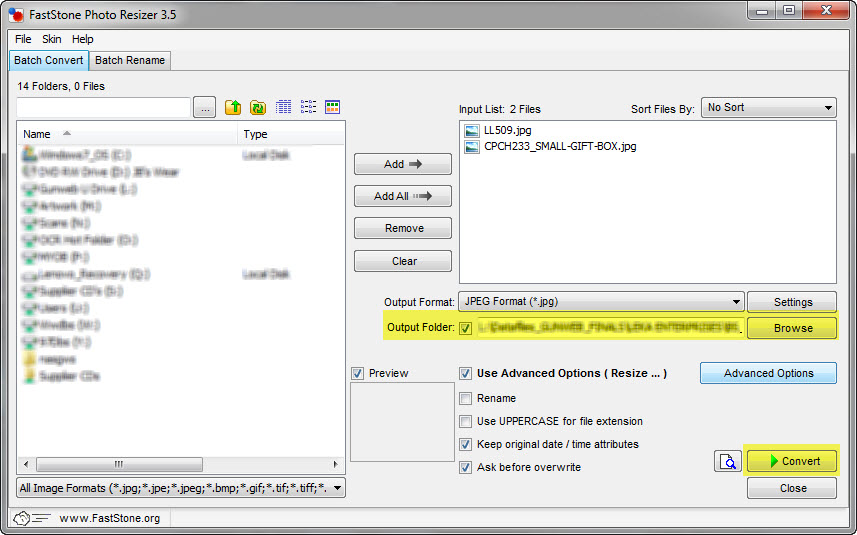Open output format Settings
The image size is (857, 535).
(x=792, y=302)
